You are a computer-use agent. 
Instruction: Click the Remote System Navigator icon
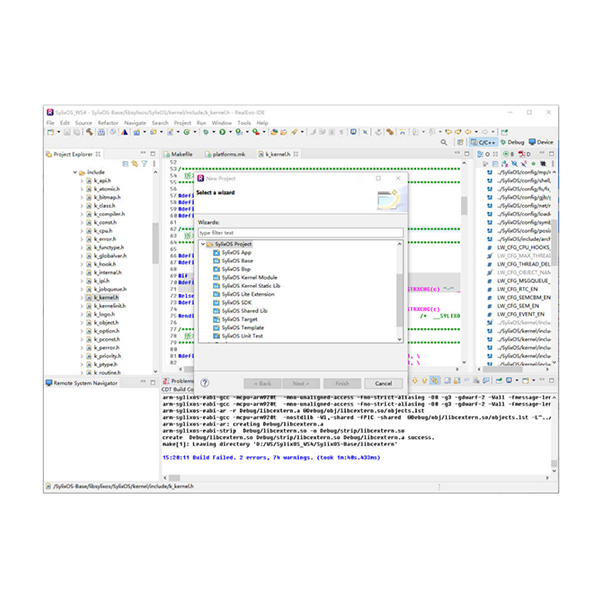[x=50, y=381]
